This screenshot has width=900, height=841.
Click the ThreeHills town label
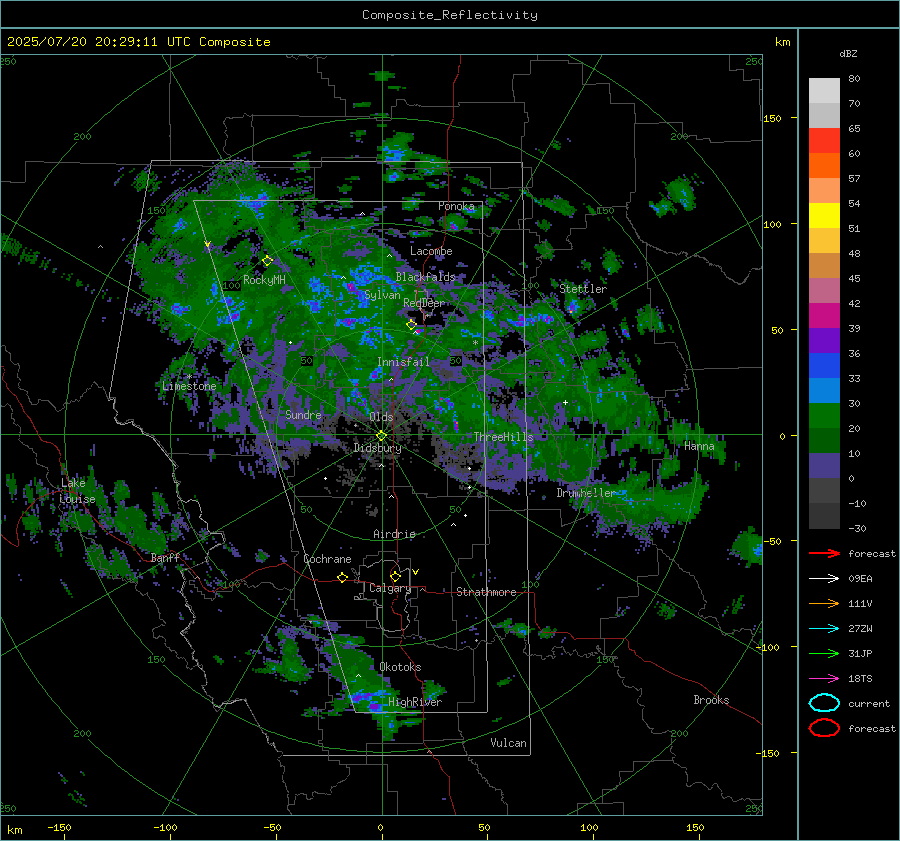pyautogui.click(x=503, y=437)
